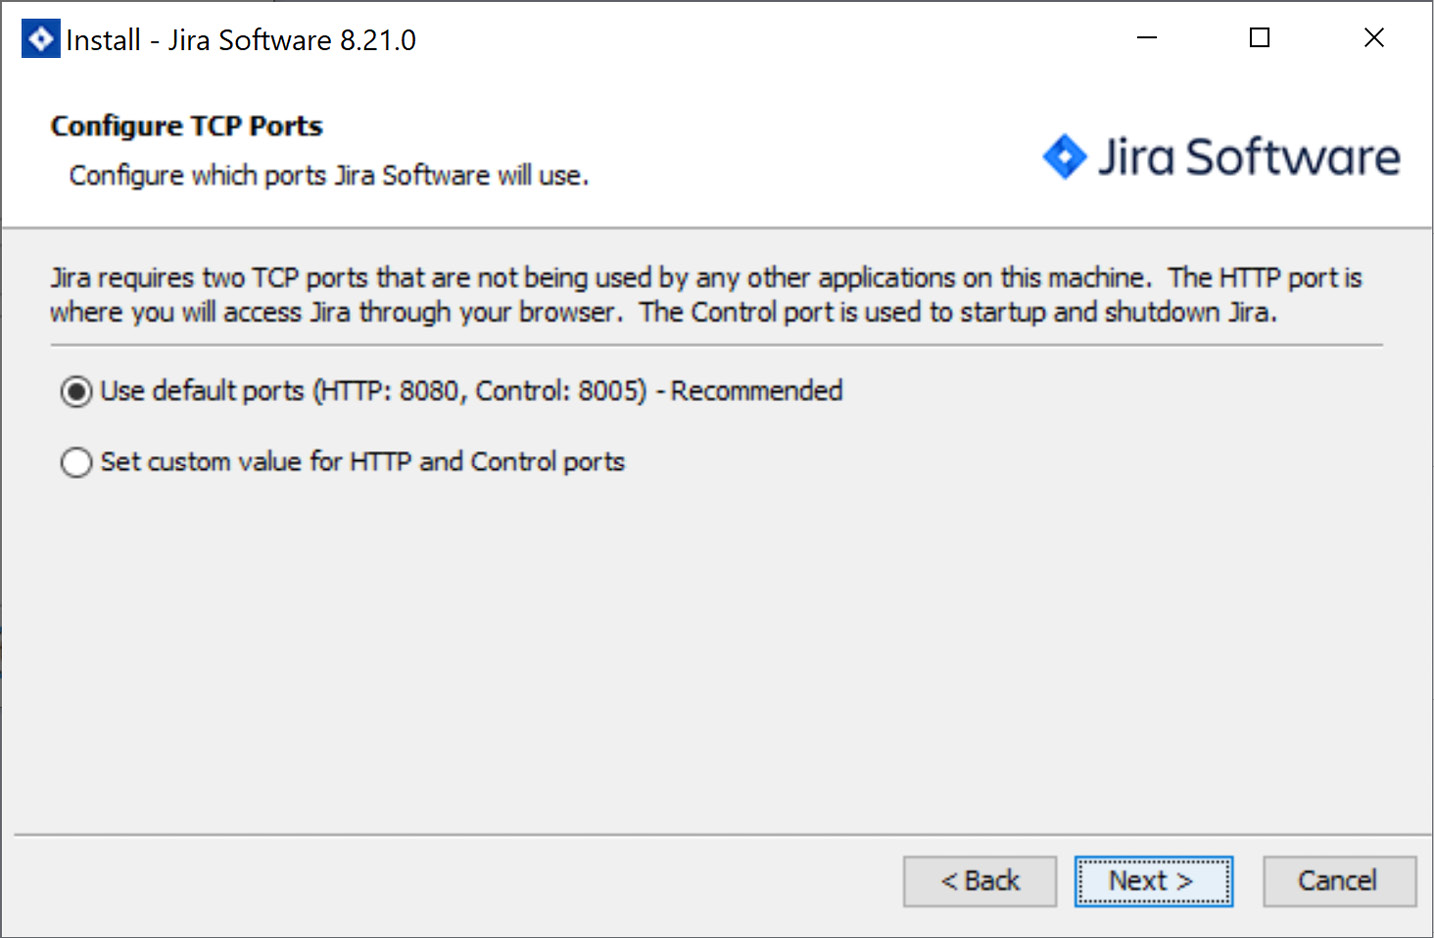Click the subtitle 'Configure which ports Jira Software will use'
The width and height of the screenshot is (1434, 938).
328,175
